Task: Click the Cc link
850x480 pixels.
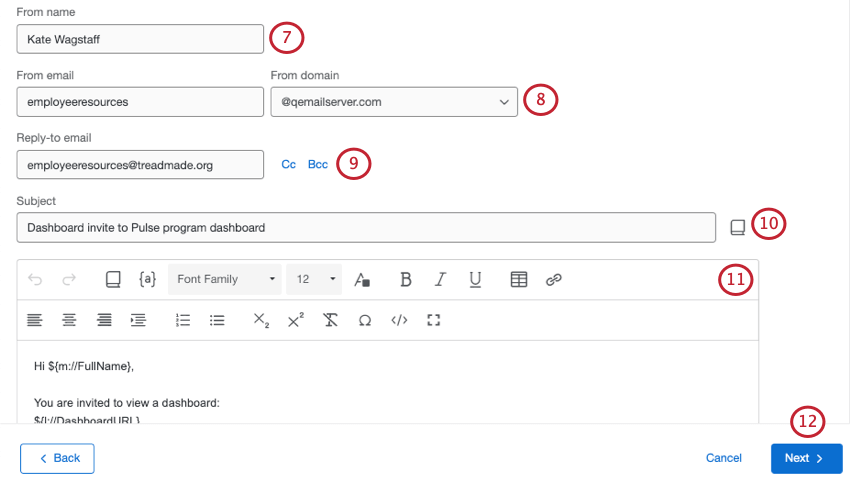Action: (288, 164)
